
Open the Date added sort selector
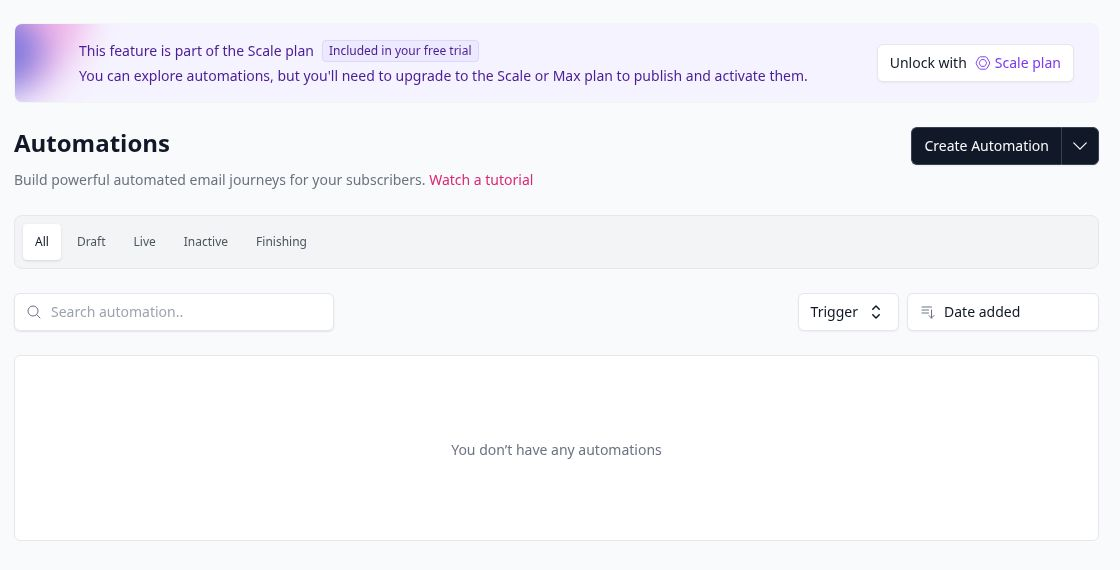pyautogui.click(x=1002, y=312)
